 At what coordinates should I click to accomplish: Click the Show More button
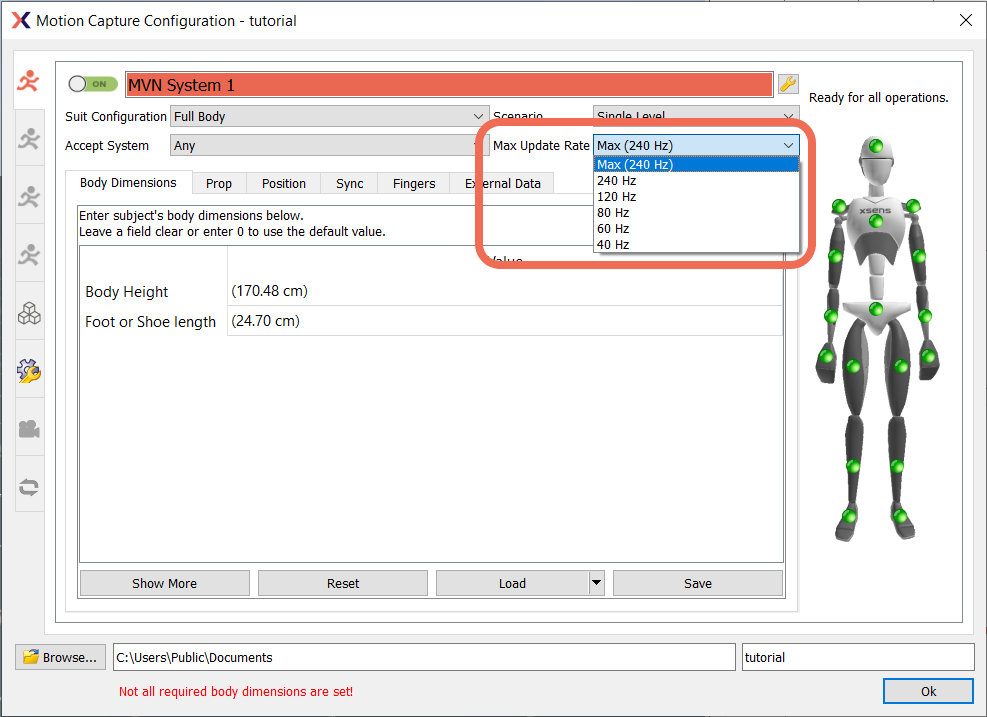163,583
